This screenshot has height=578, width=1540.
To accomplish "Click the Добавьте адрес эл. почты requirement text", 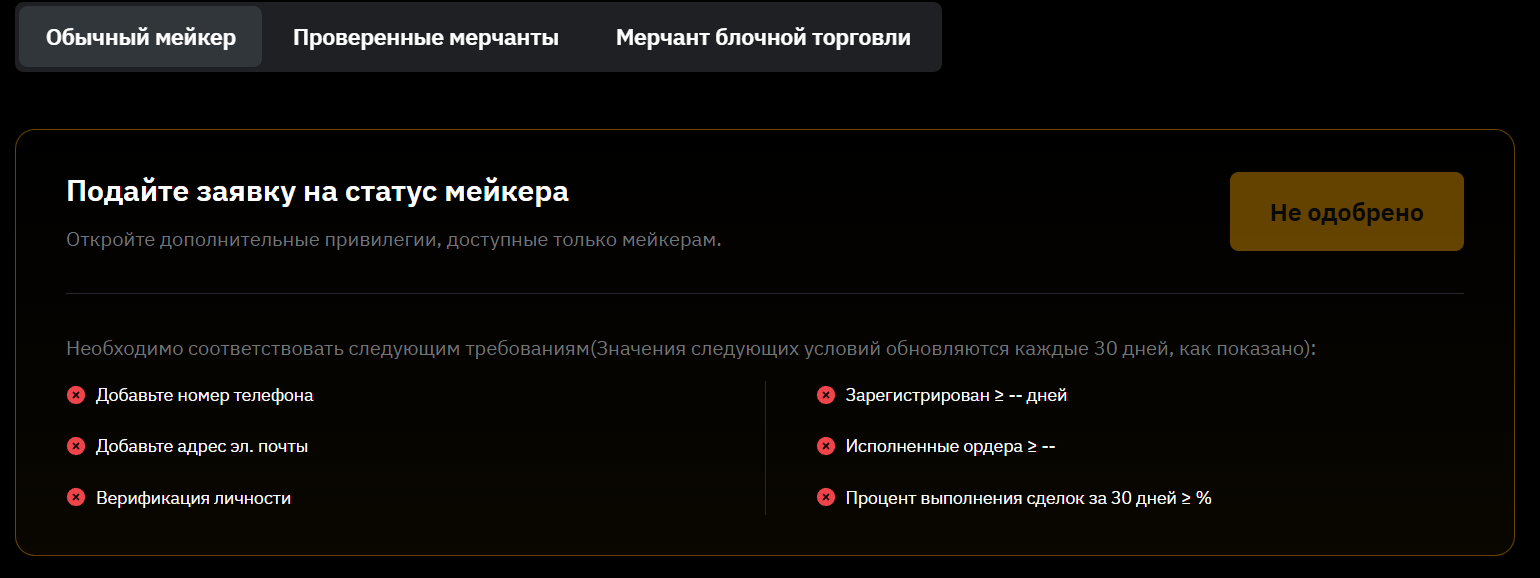I will point(202,446).
